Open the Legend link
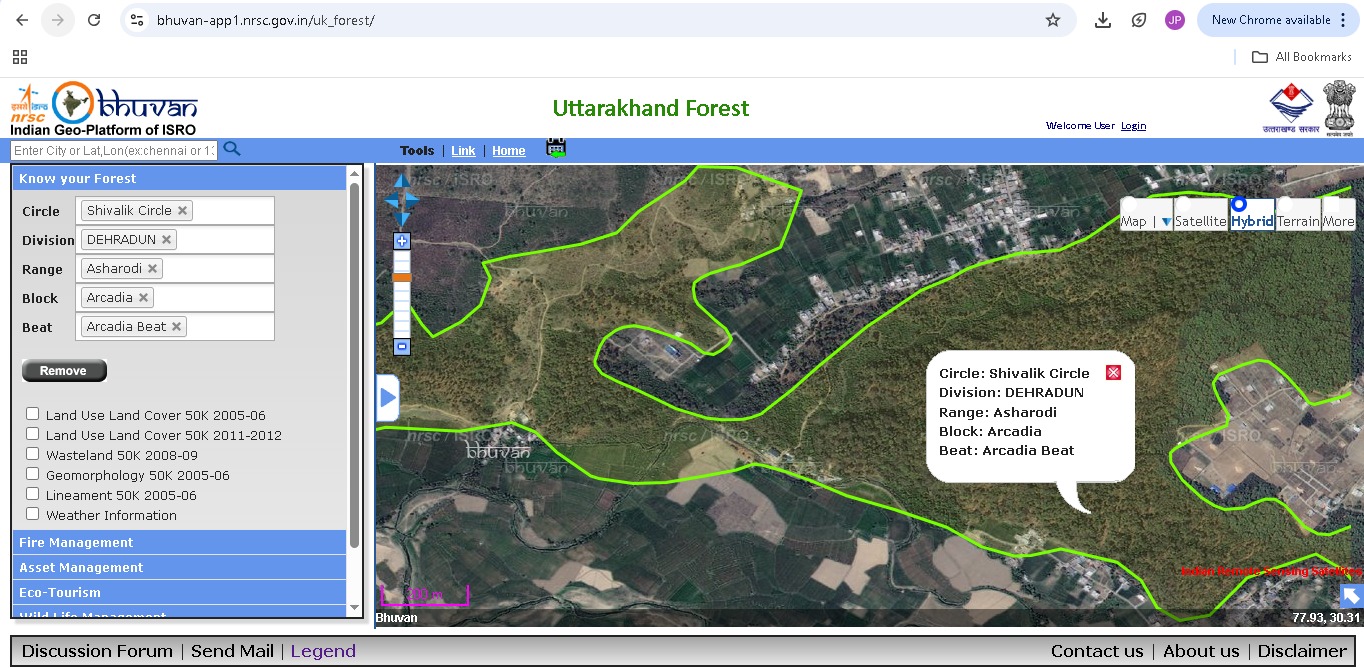The height and width of the screenshot is (668, 1364). (323, 651)
